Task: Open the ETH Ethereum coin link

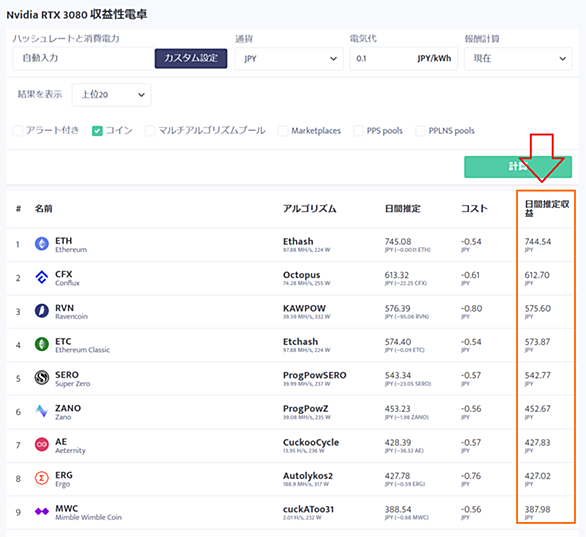Action: point(71,244)
